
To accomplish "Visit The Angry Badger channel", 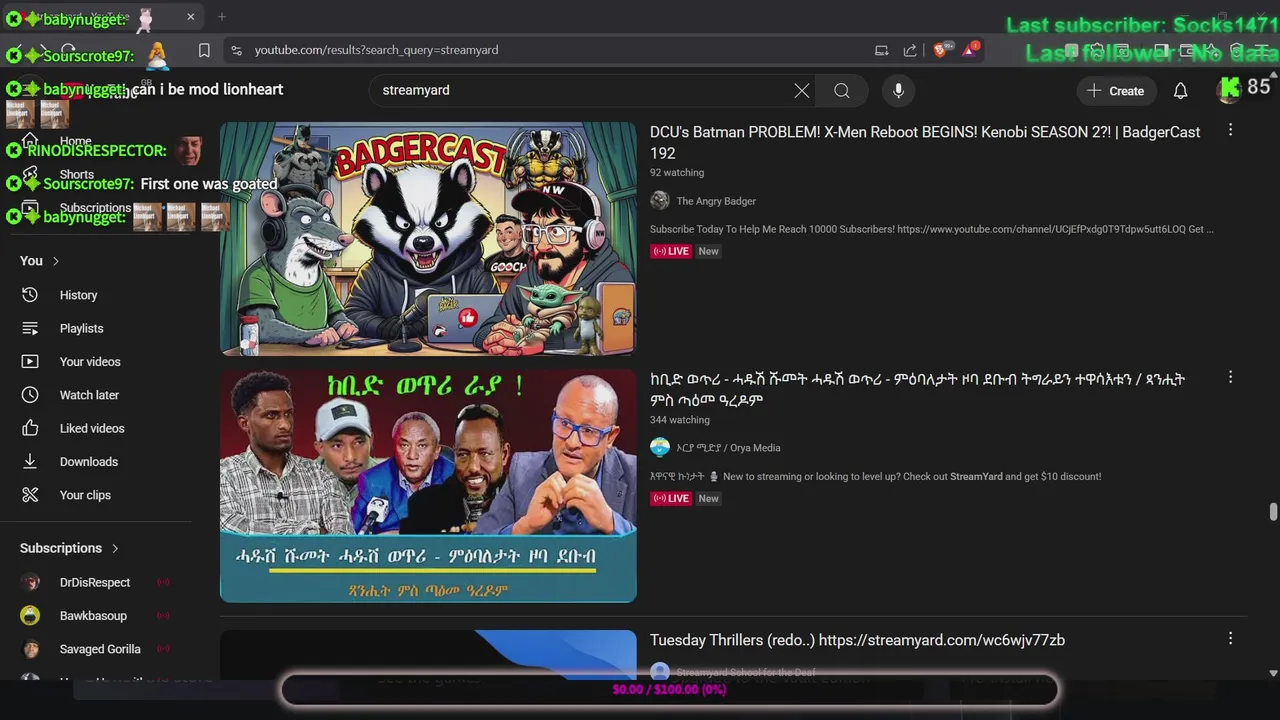I will (x=716, y=201).
